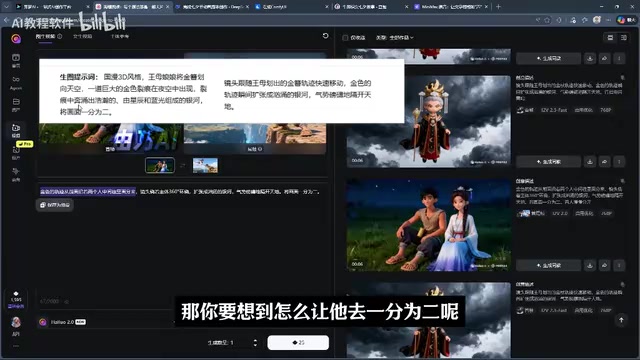Select the subject reference tab
Viewport: 640px width, 360px height.
pyautogui.click(x=120, y=36)
